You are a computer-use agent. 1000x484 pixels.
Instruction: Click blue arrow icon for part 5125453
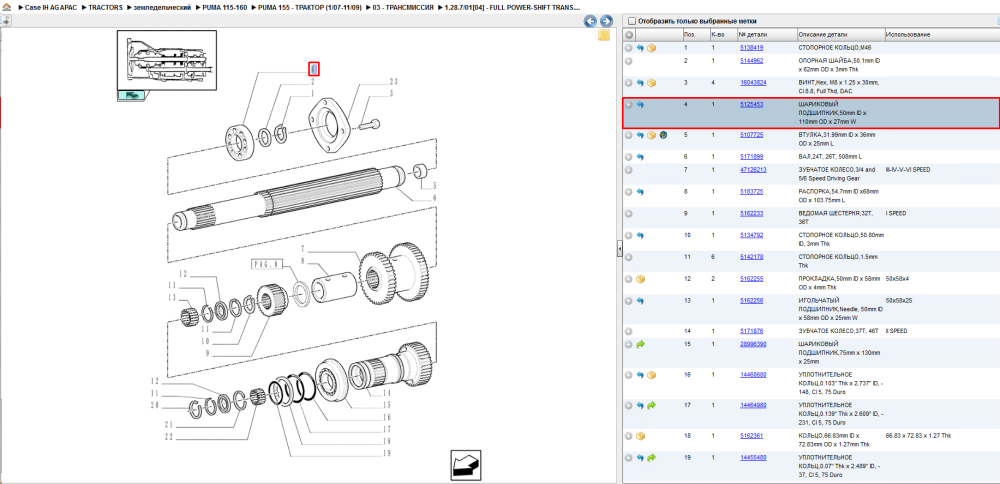(x=640, y=105)
